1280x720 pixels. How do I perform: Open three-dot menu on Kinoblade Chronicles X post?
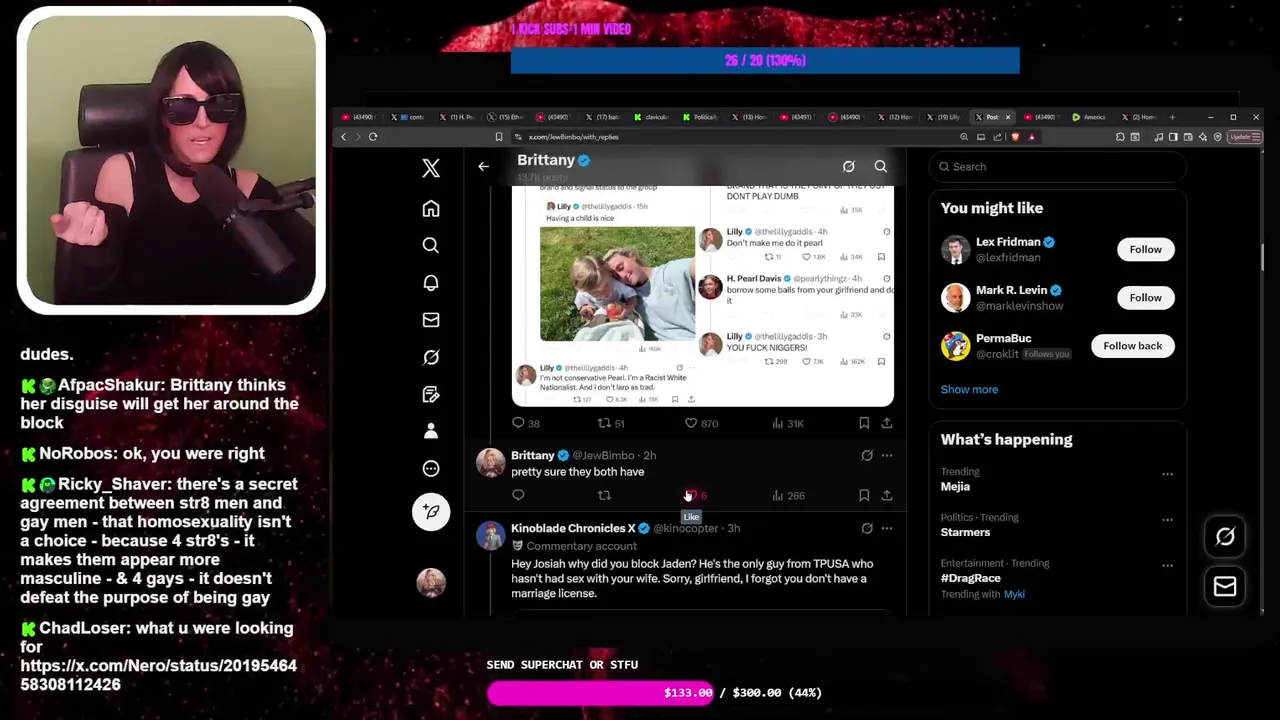click(x=887, y=528)
